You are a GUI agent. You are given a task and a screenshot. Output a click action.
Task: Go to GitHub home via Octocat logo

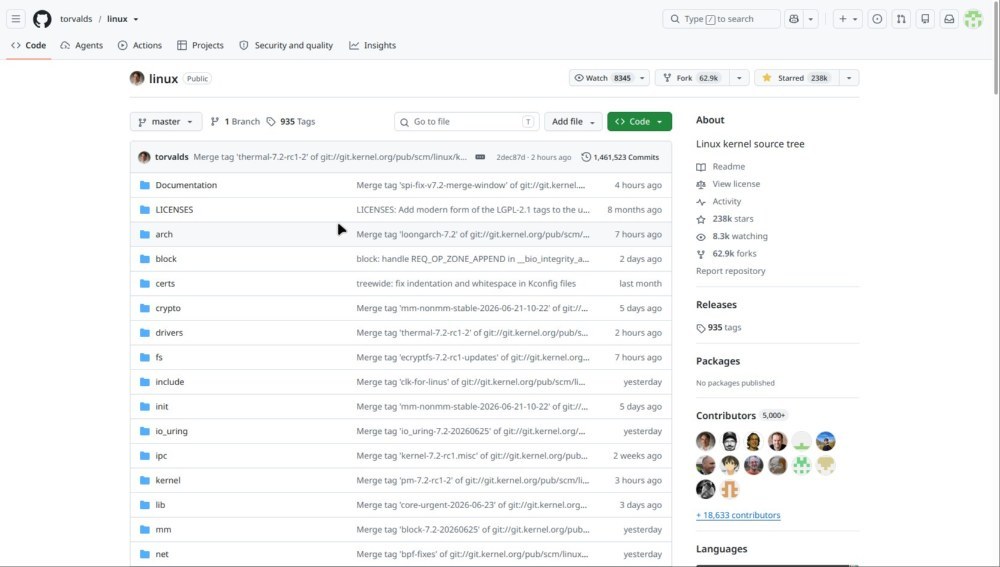[x=42, y=19]
